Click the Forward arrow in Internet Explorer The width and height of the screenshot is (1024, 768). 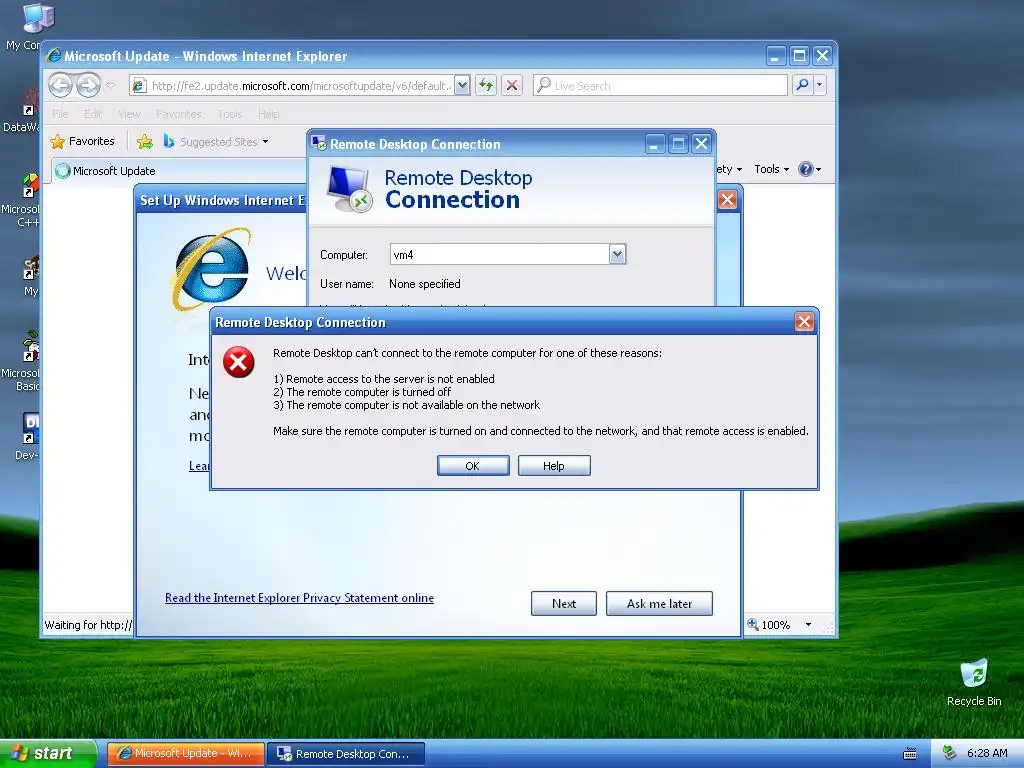click(88, 85)
